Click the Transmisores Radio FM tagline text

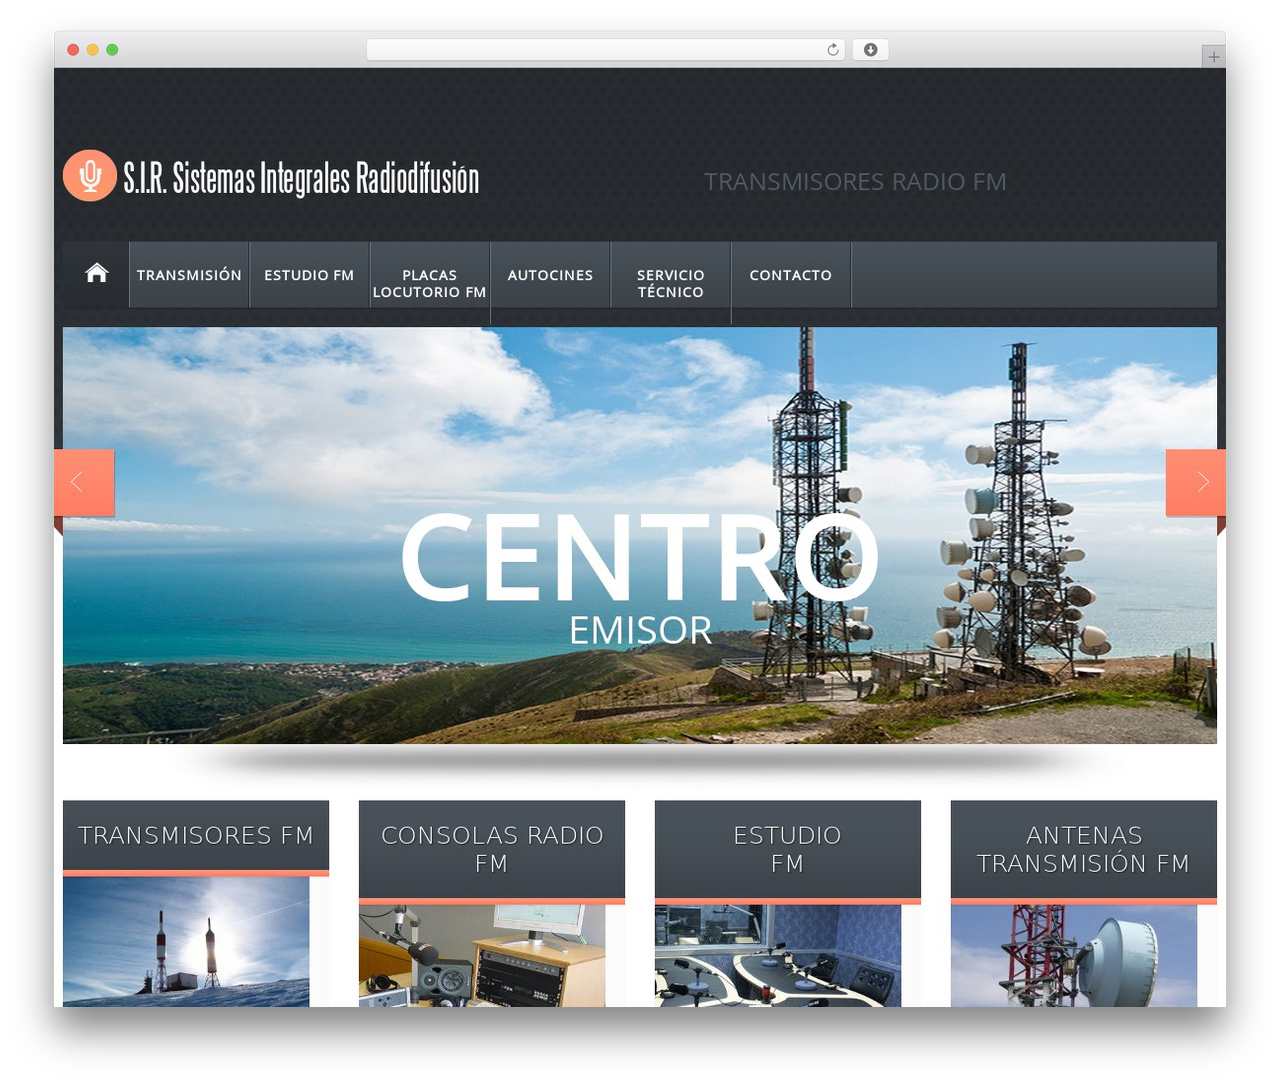click(855, 182)
